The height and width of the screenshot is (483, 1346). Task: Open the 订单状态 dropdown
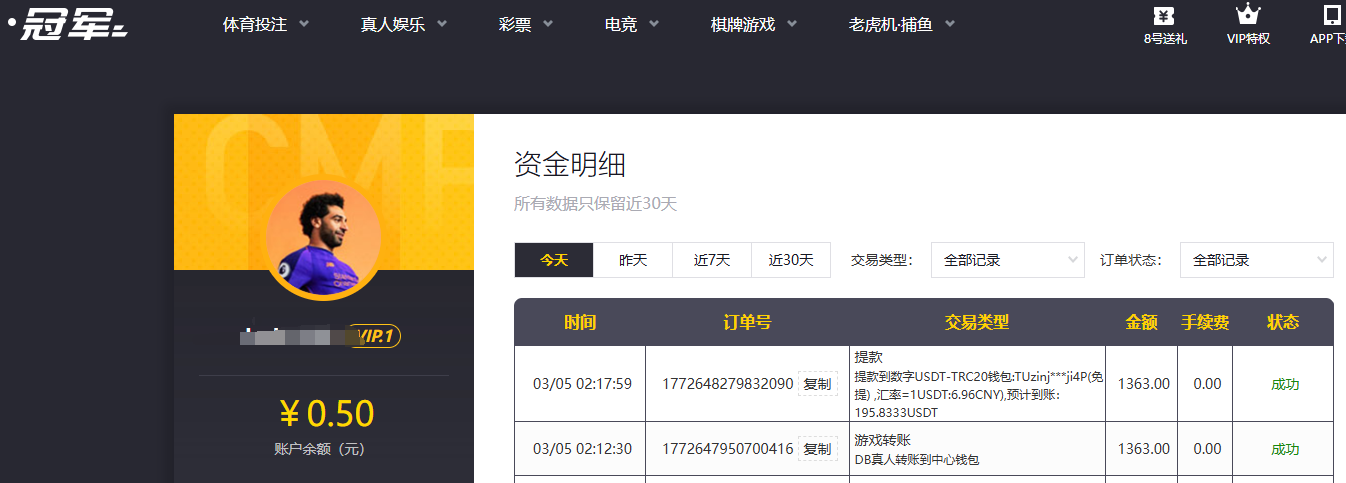(1256, 260)
